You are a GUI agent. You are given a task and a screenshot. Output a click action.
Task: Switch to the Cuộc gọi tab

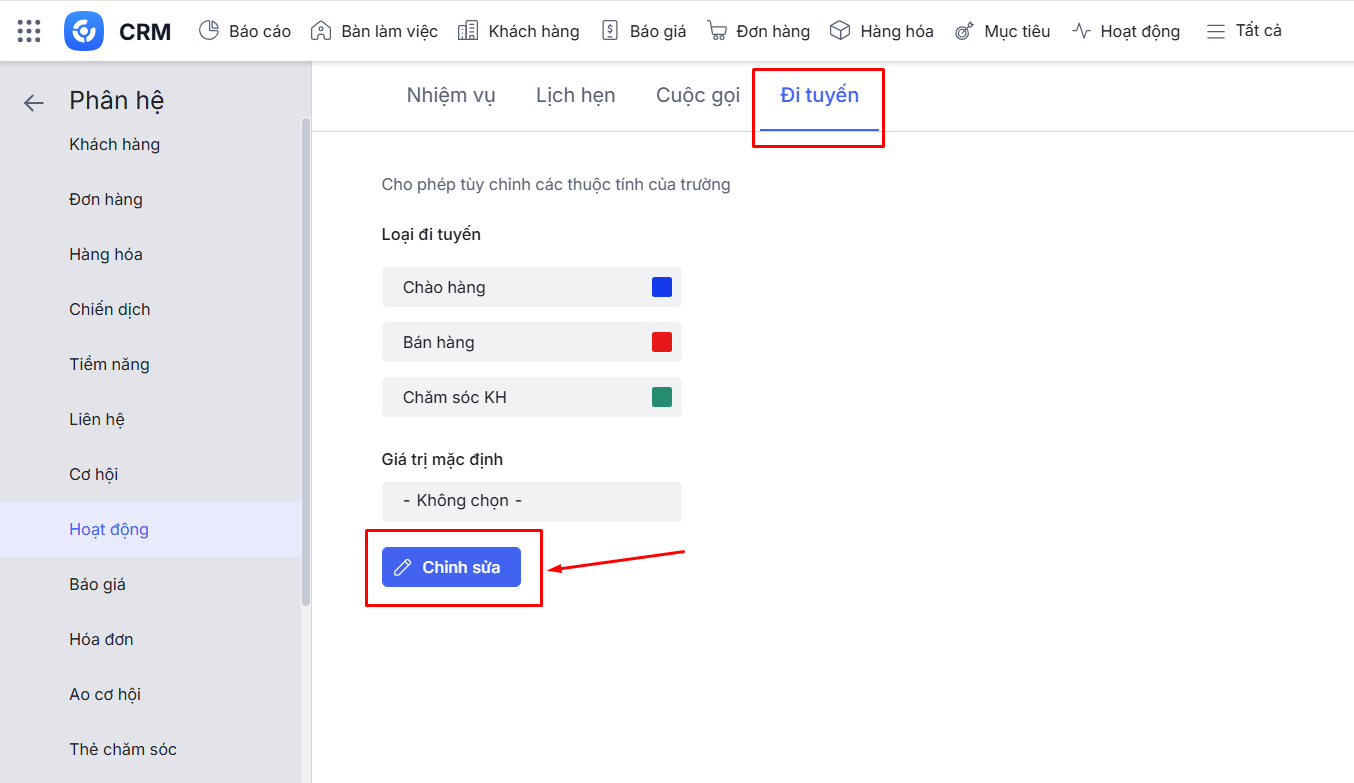(x=698, y=96)
